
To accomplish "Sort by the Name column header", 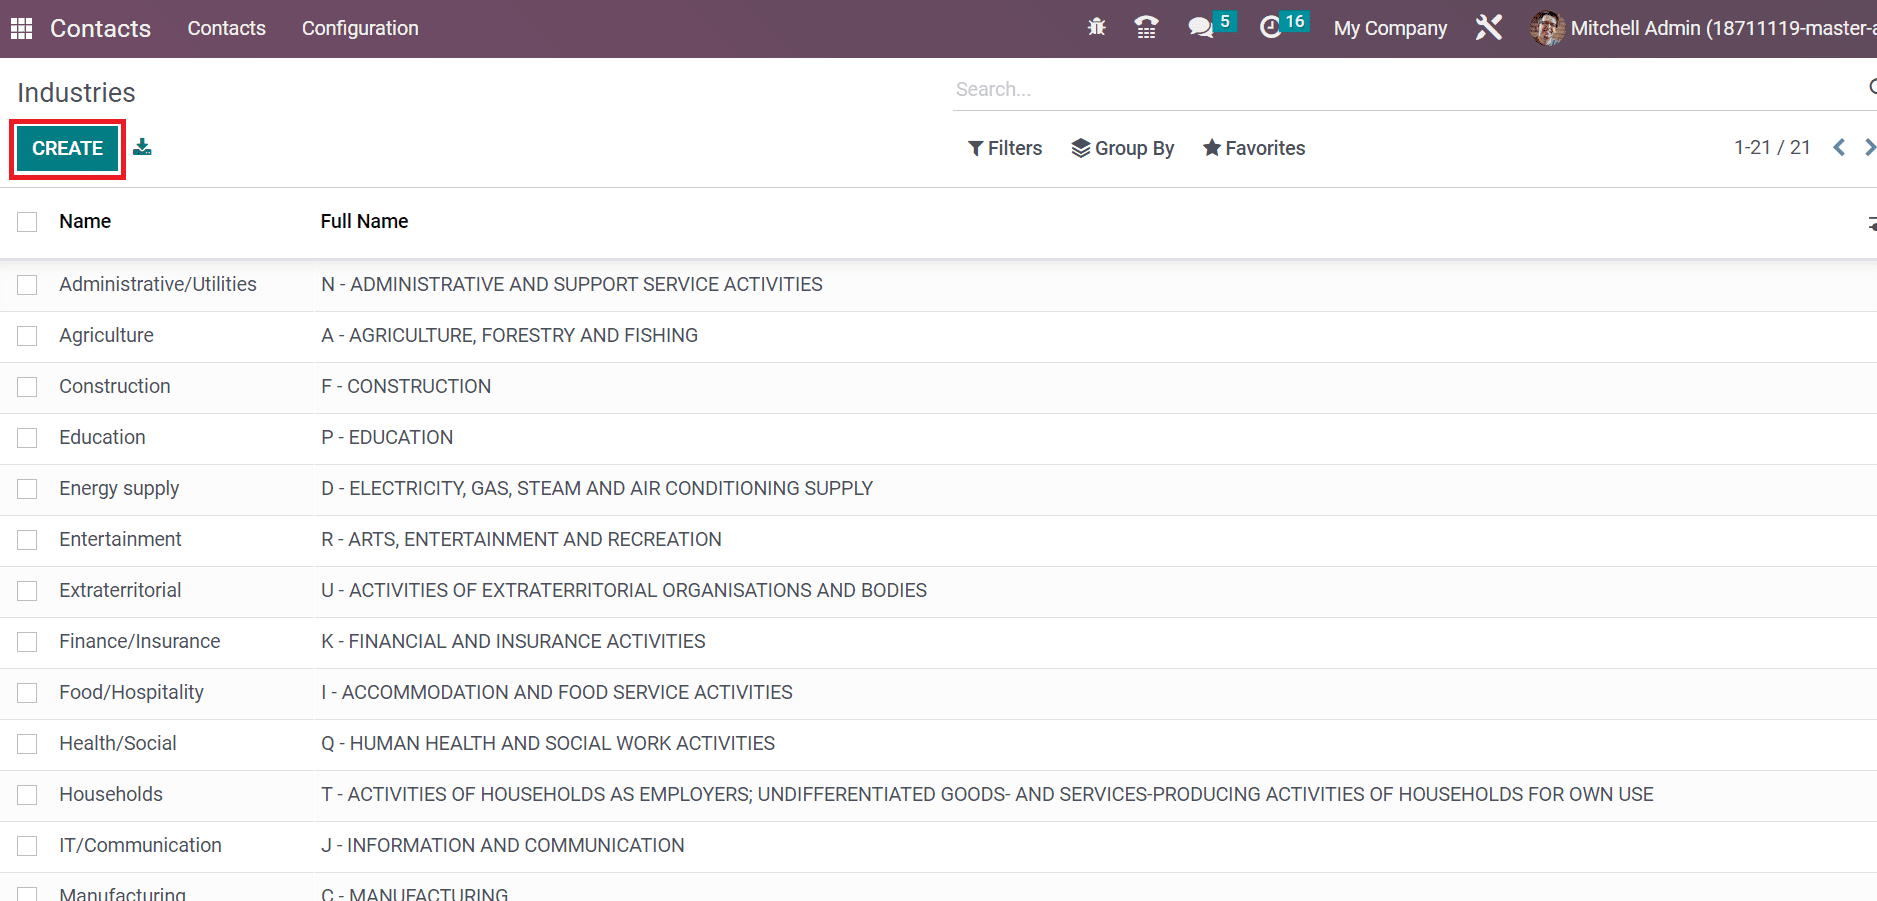I will click(85, 221).
